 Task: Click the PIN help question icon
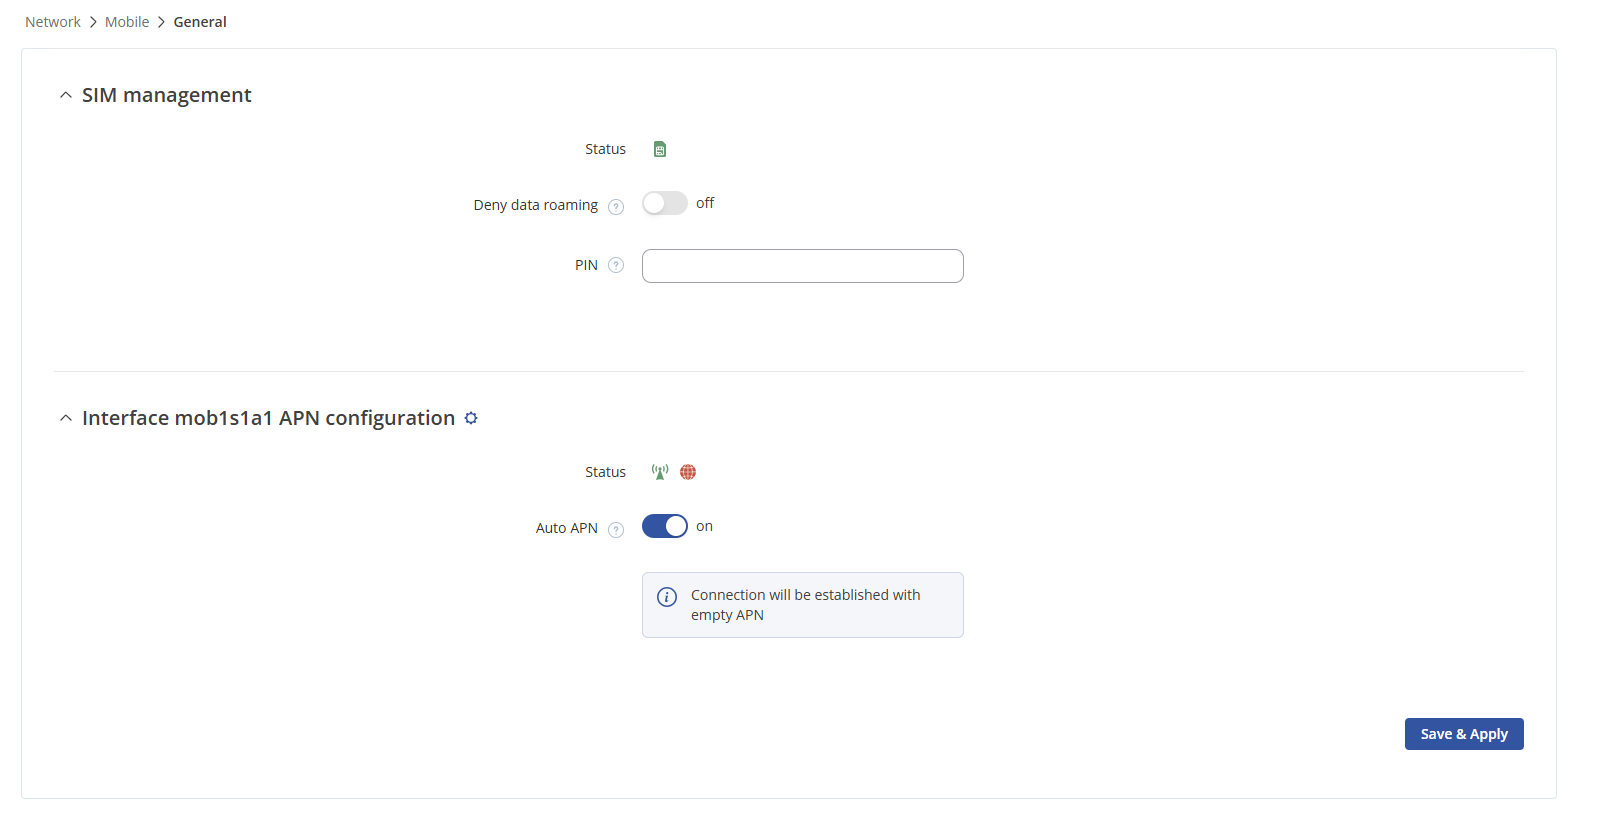tap(616, 265)
